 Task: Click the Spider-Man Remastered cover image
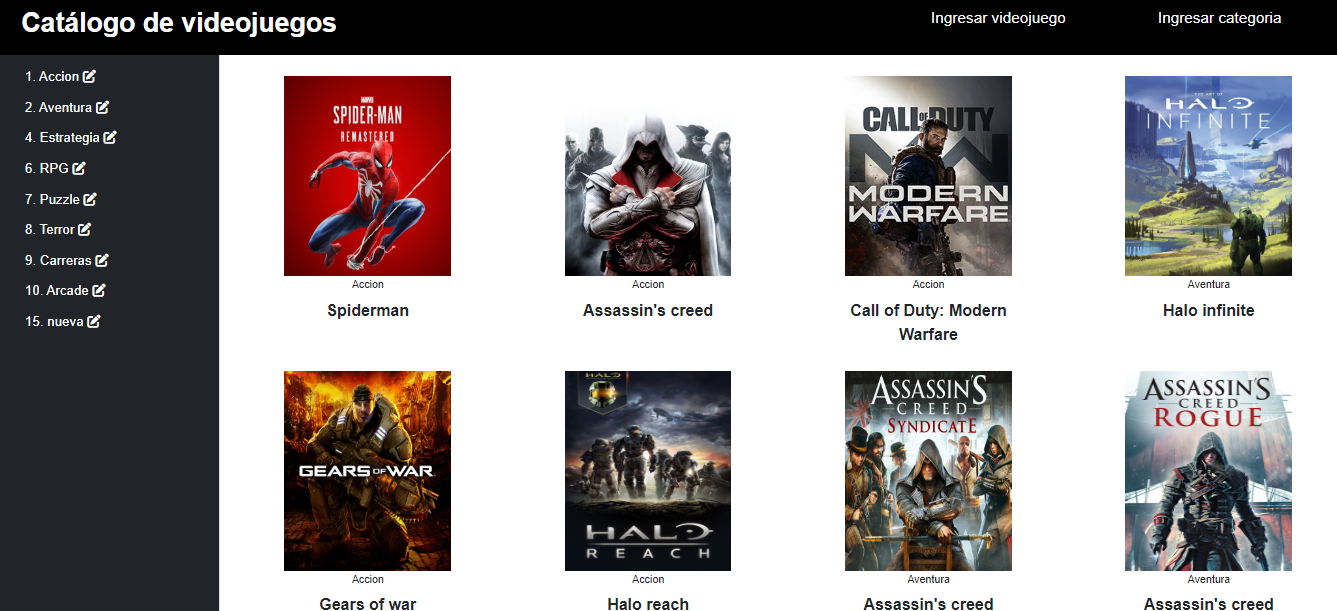coord(367,176)
